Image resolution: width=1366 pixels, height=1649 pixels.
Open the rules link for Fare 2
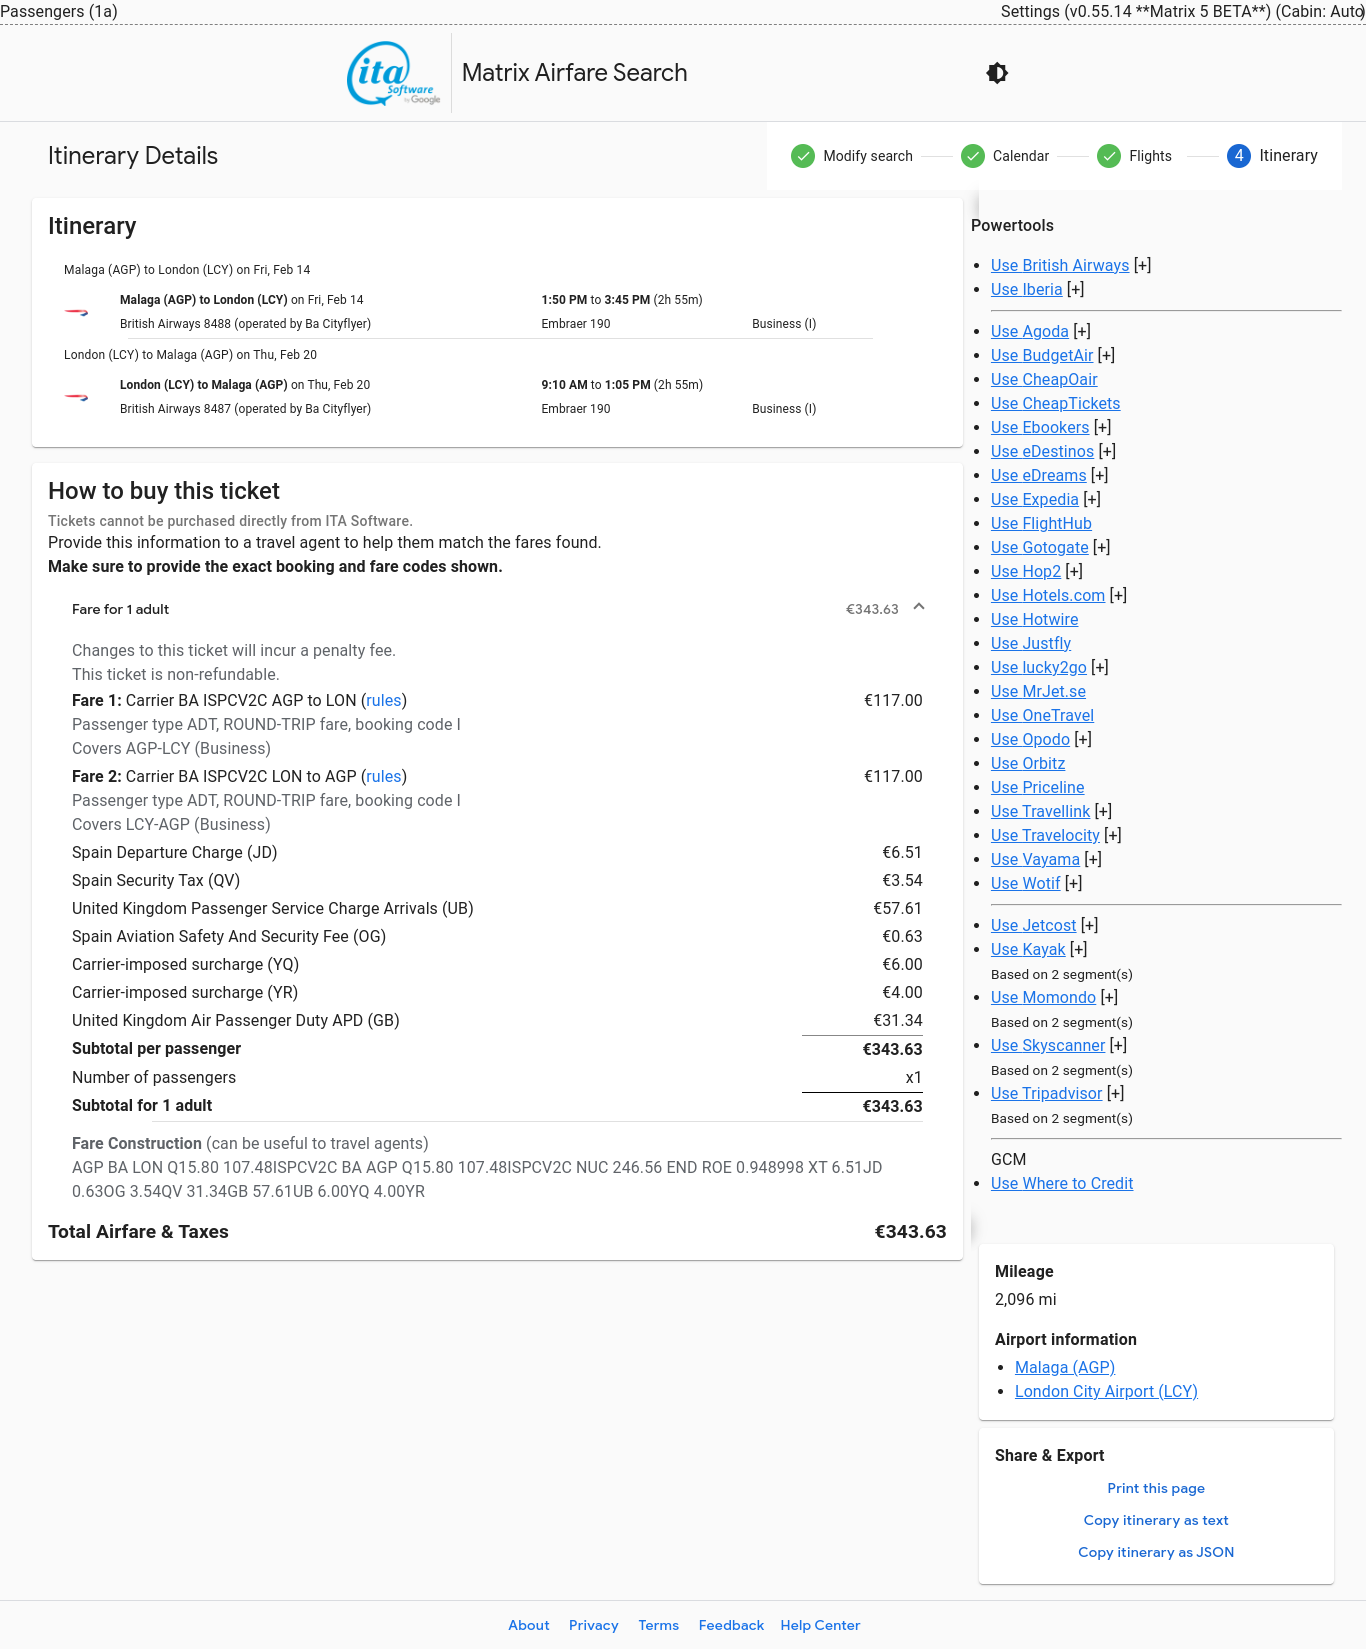(x=384, y=776)
